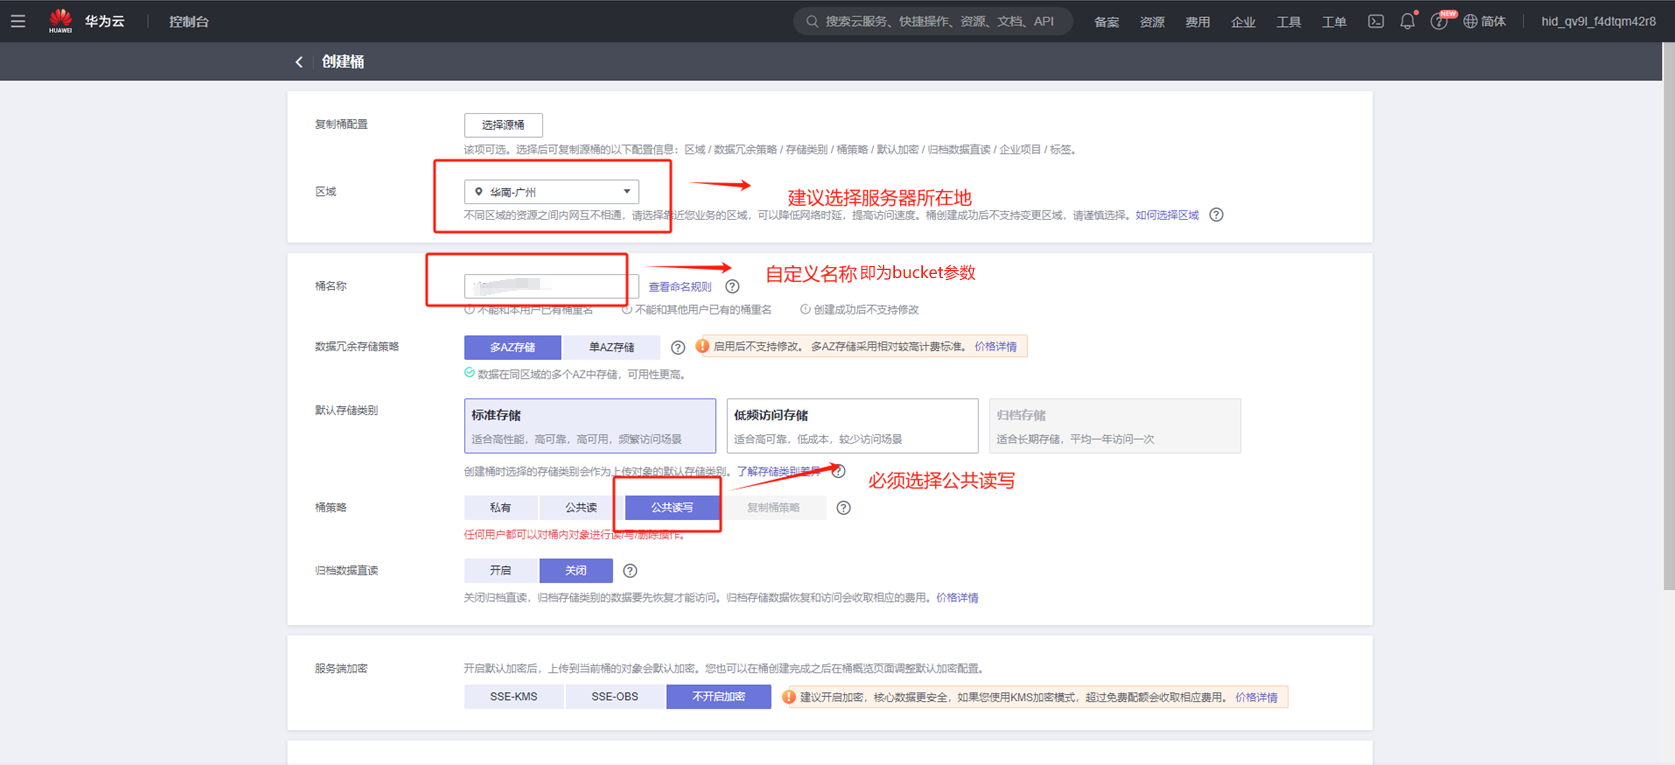1675x765 pixels.
Task: Open the 华南-广州 region dropdown
Action: point(551,192)
